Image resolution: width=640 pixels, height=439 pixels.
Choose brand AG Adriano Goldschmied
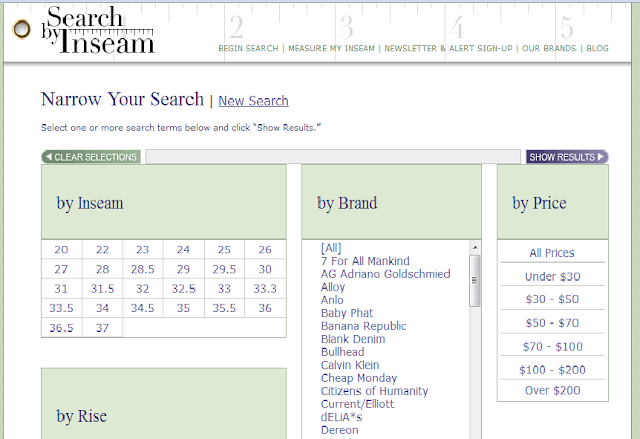(385, 274)
